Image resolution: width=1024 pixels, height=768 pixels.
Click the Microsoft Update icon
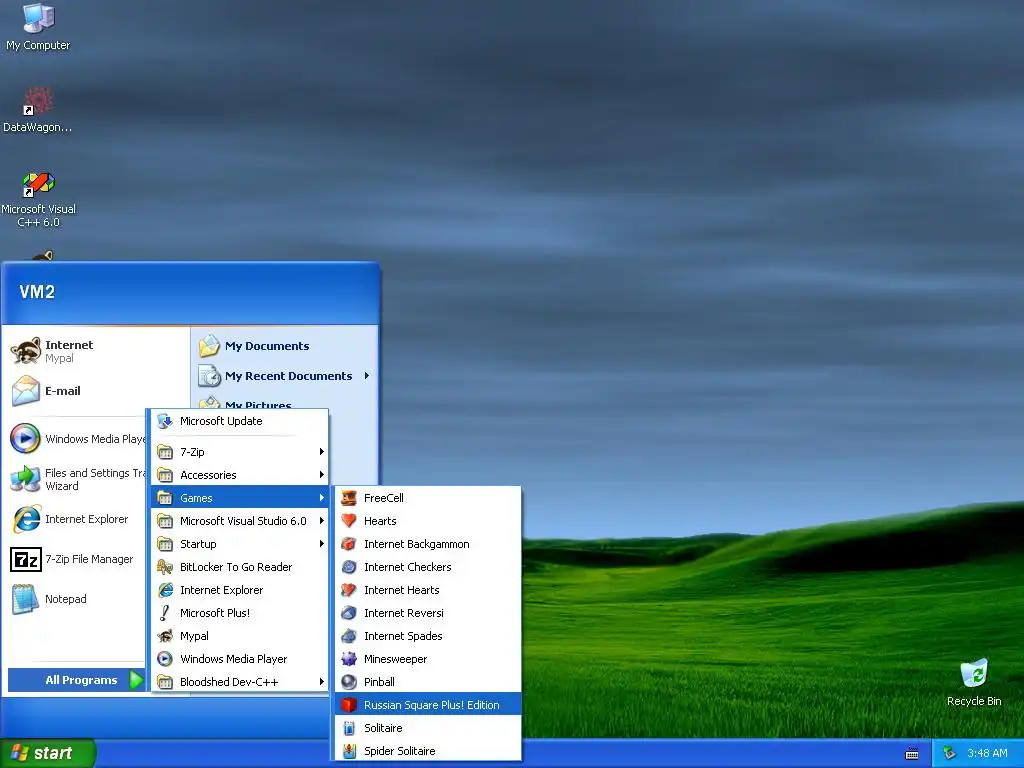pyautogui.click(x=165, y=421)
